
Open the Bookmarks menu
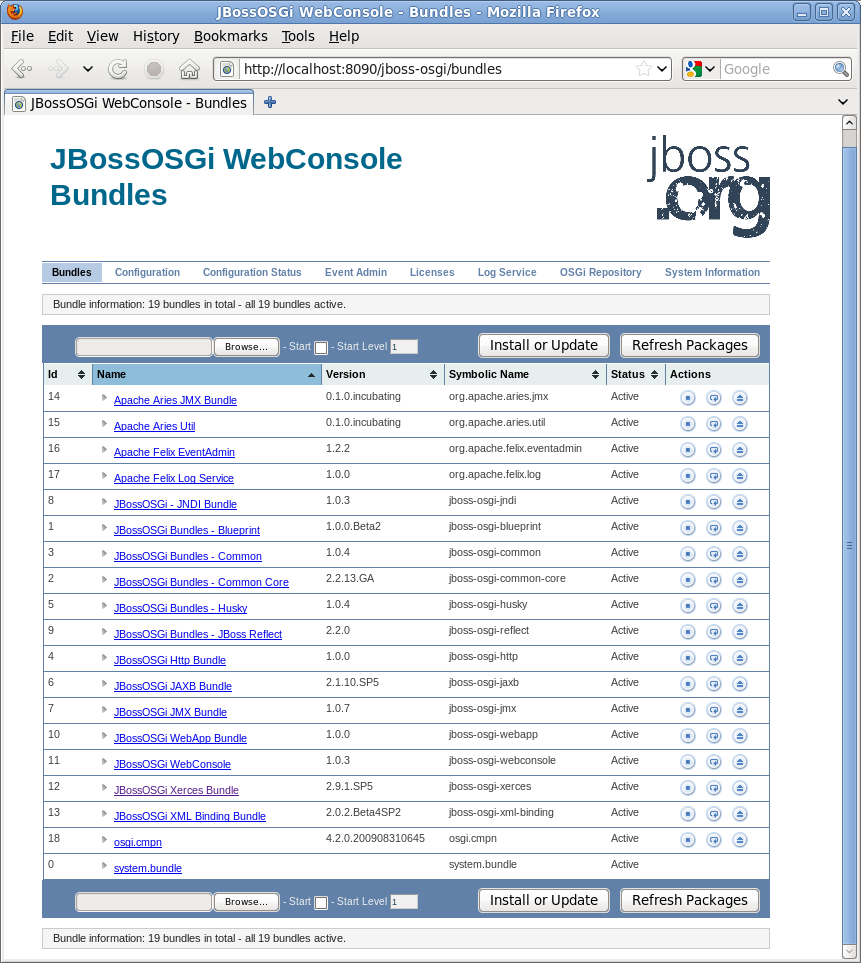coord(231,36)
